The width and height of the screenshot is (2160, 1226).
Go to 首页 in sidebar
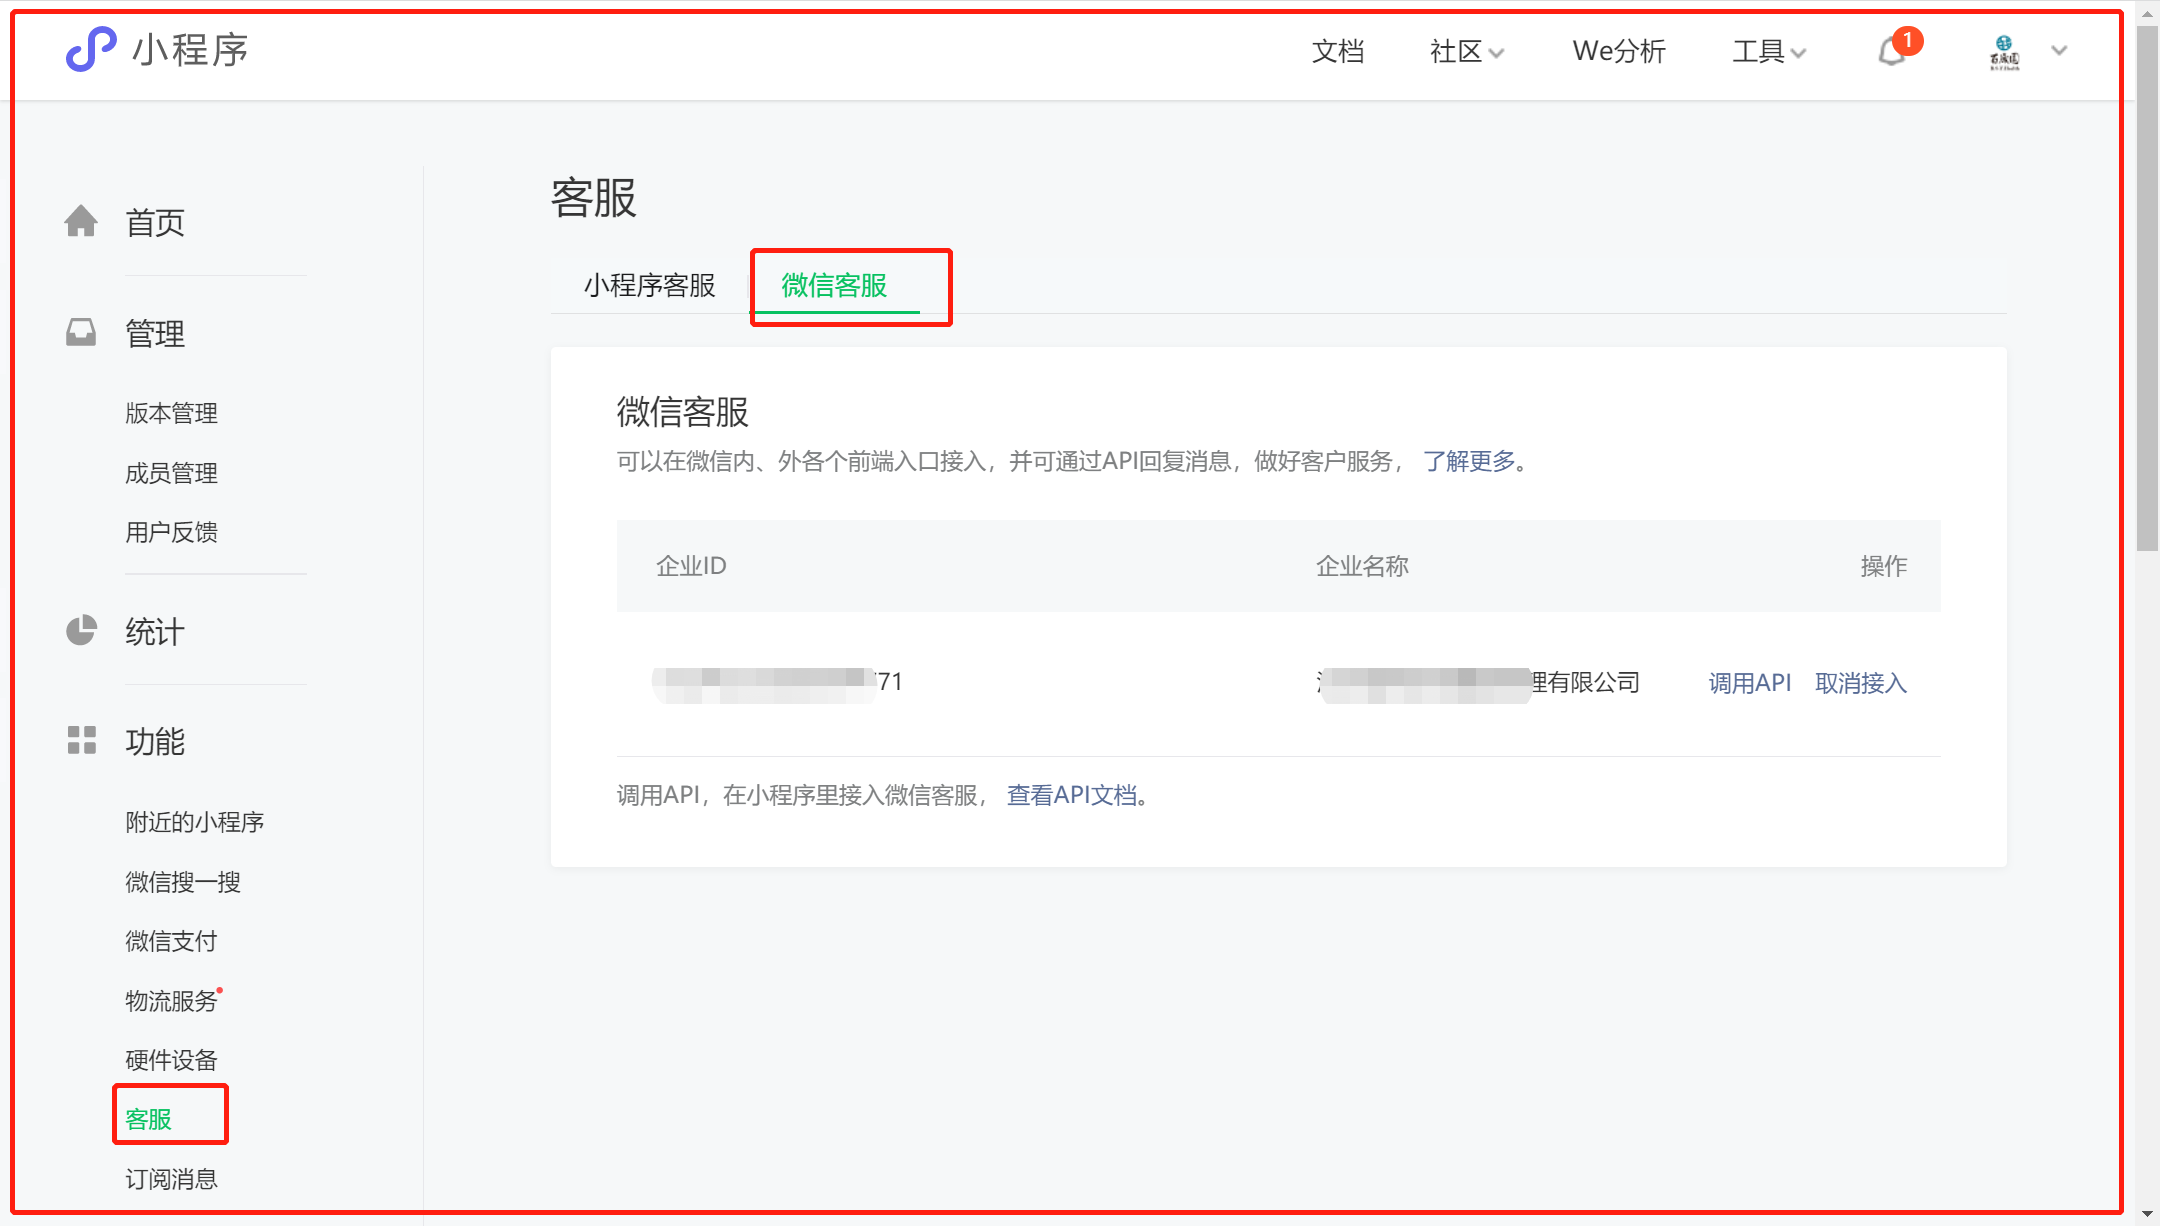tap(155, 222)
